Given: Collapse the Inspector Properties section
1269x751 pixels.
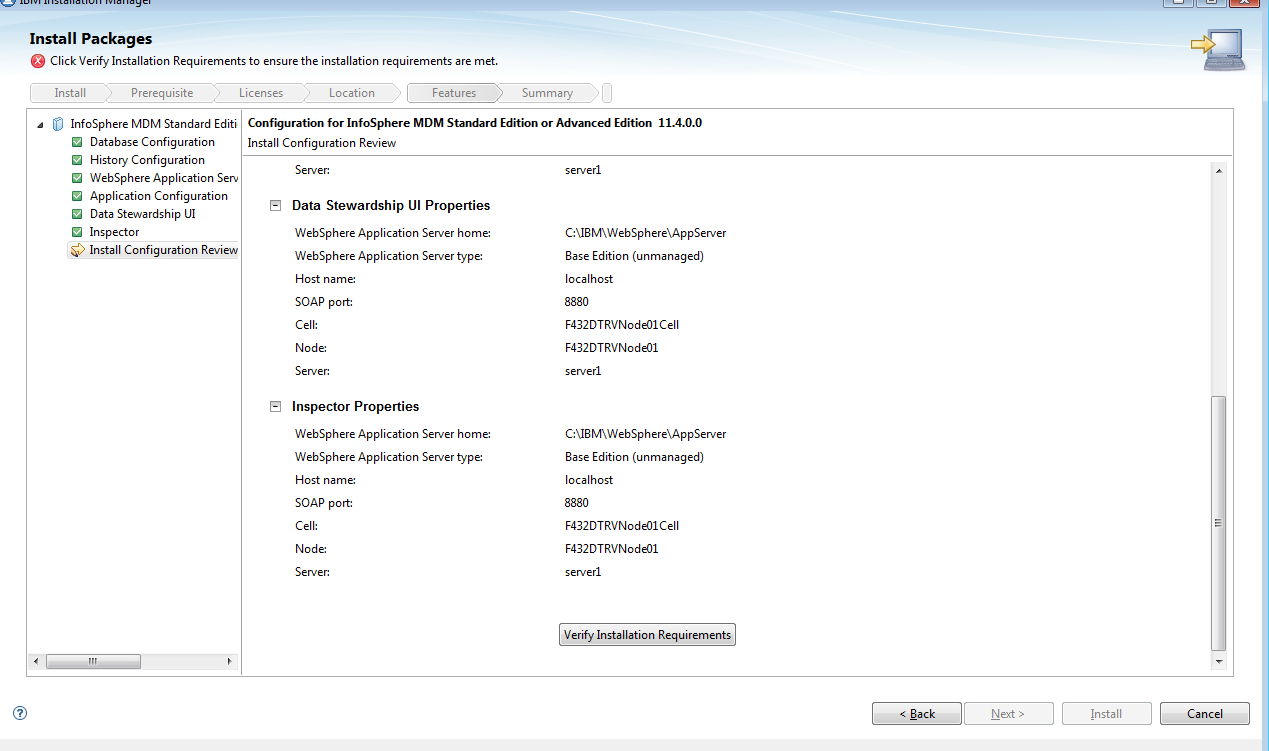Looking at the screenshot, I should [x=275, y=407].
